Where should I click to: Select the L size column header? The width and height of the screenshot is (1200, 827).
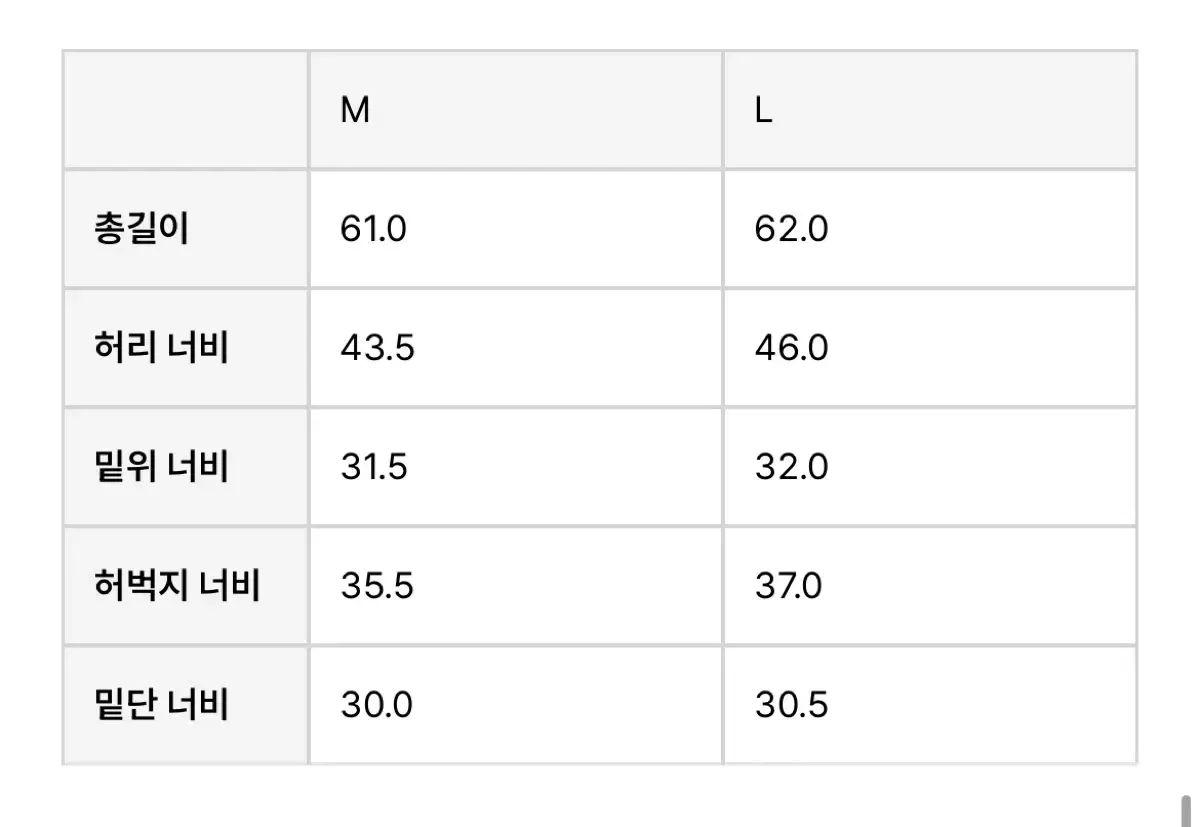pyautogui.click(x=930, y=110)
